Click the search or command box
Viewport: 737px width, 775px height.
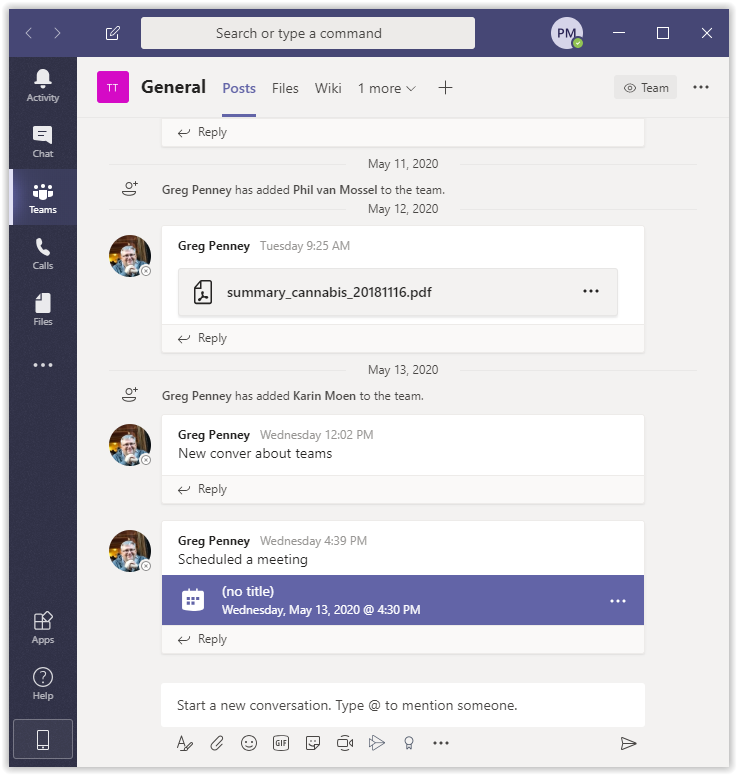click(x=308, y=33)
